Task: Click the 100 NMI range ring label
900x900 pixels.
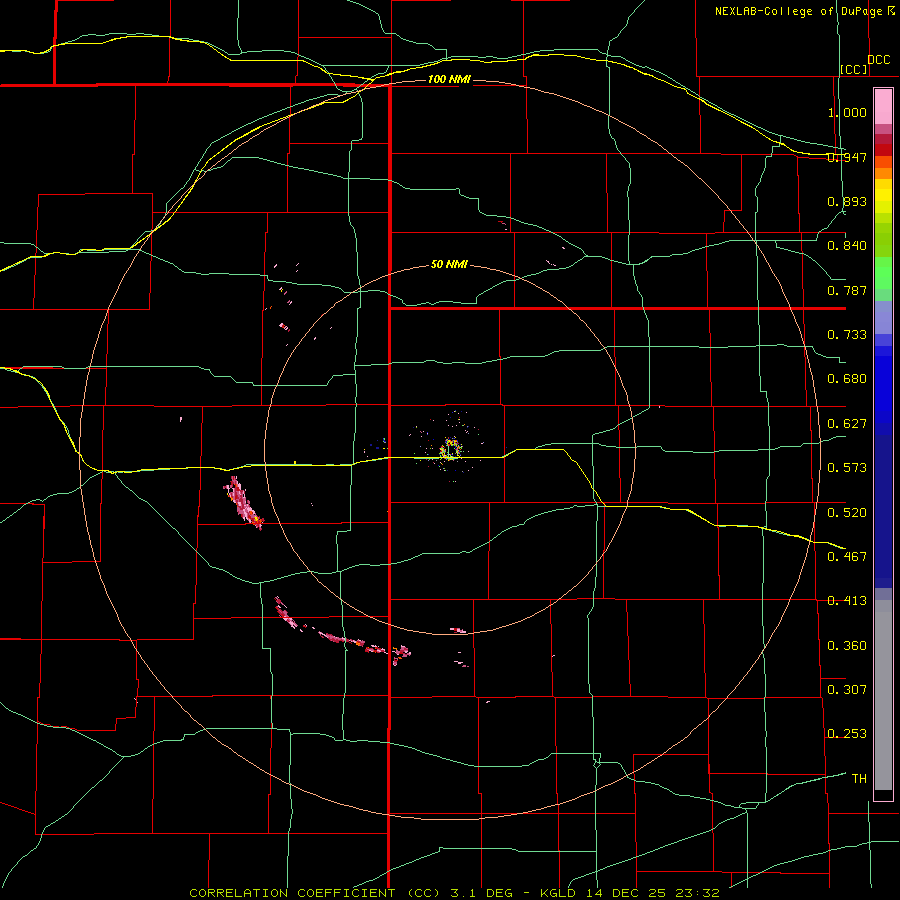Action: 449,79
